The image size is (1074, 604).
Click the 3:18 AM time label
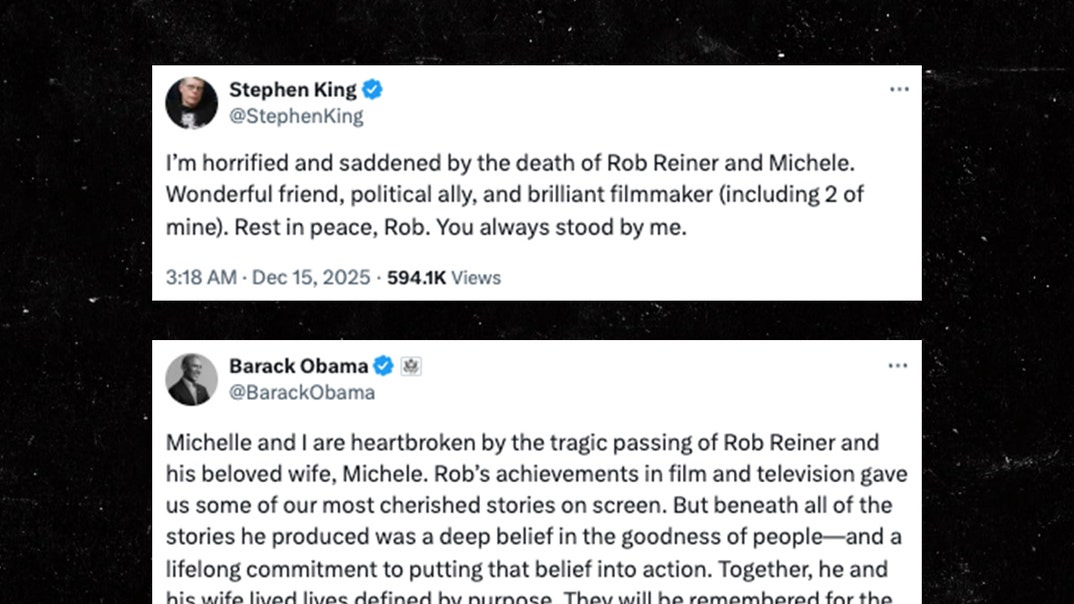coord(200,277)
